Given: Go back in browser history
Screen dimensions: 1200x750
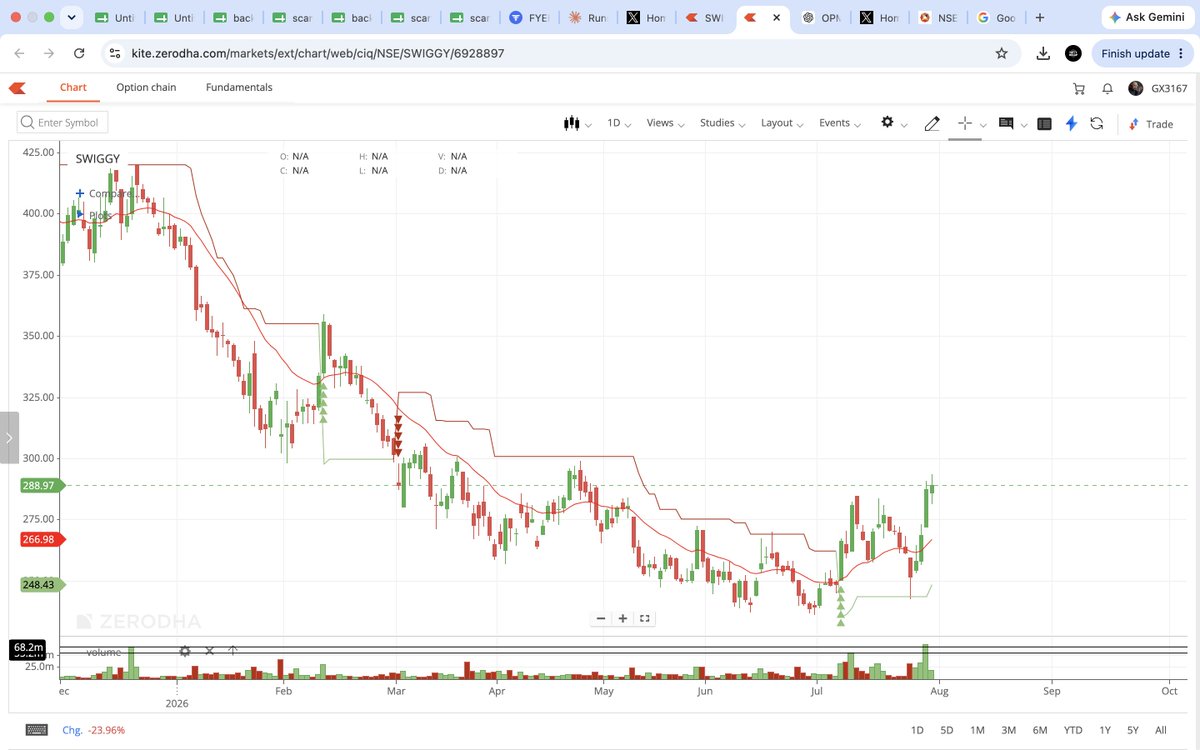Looking at the screenshot, I should pos(19,53).
